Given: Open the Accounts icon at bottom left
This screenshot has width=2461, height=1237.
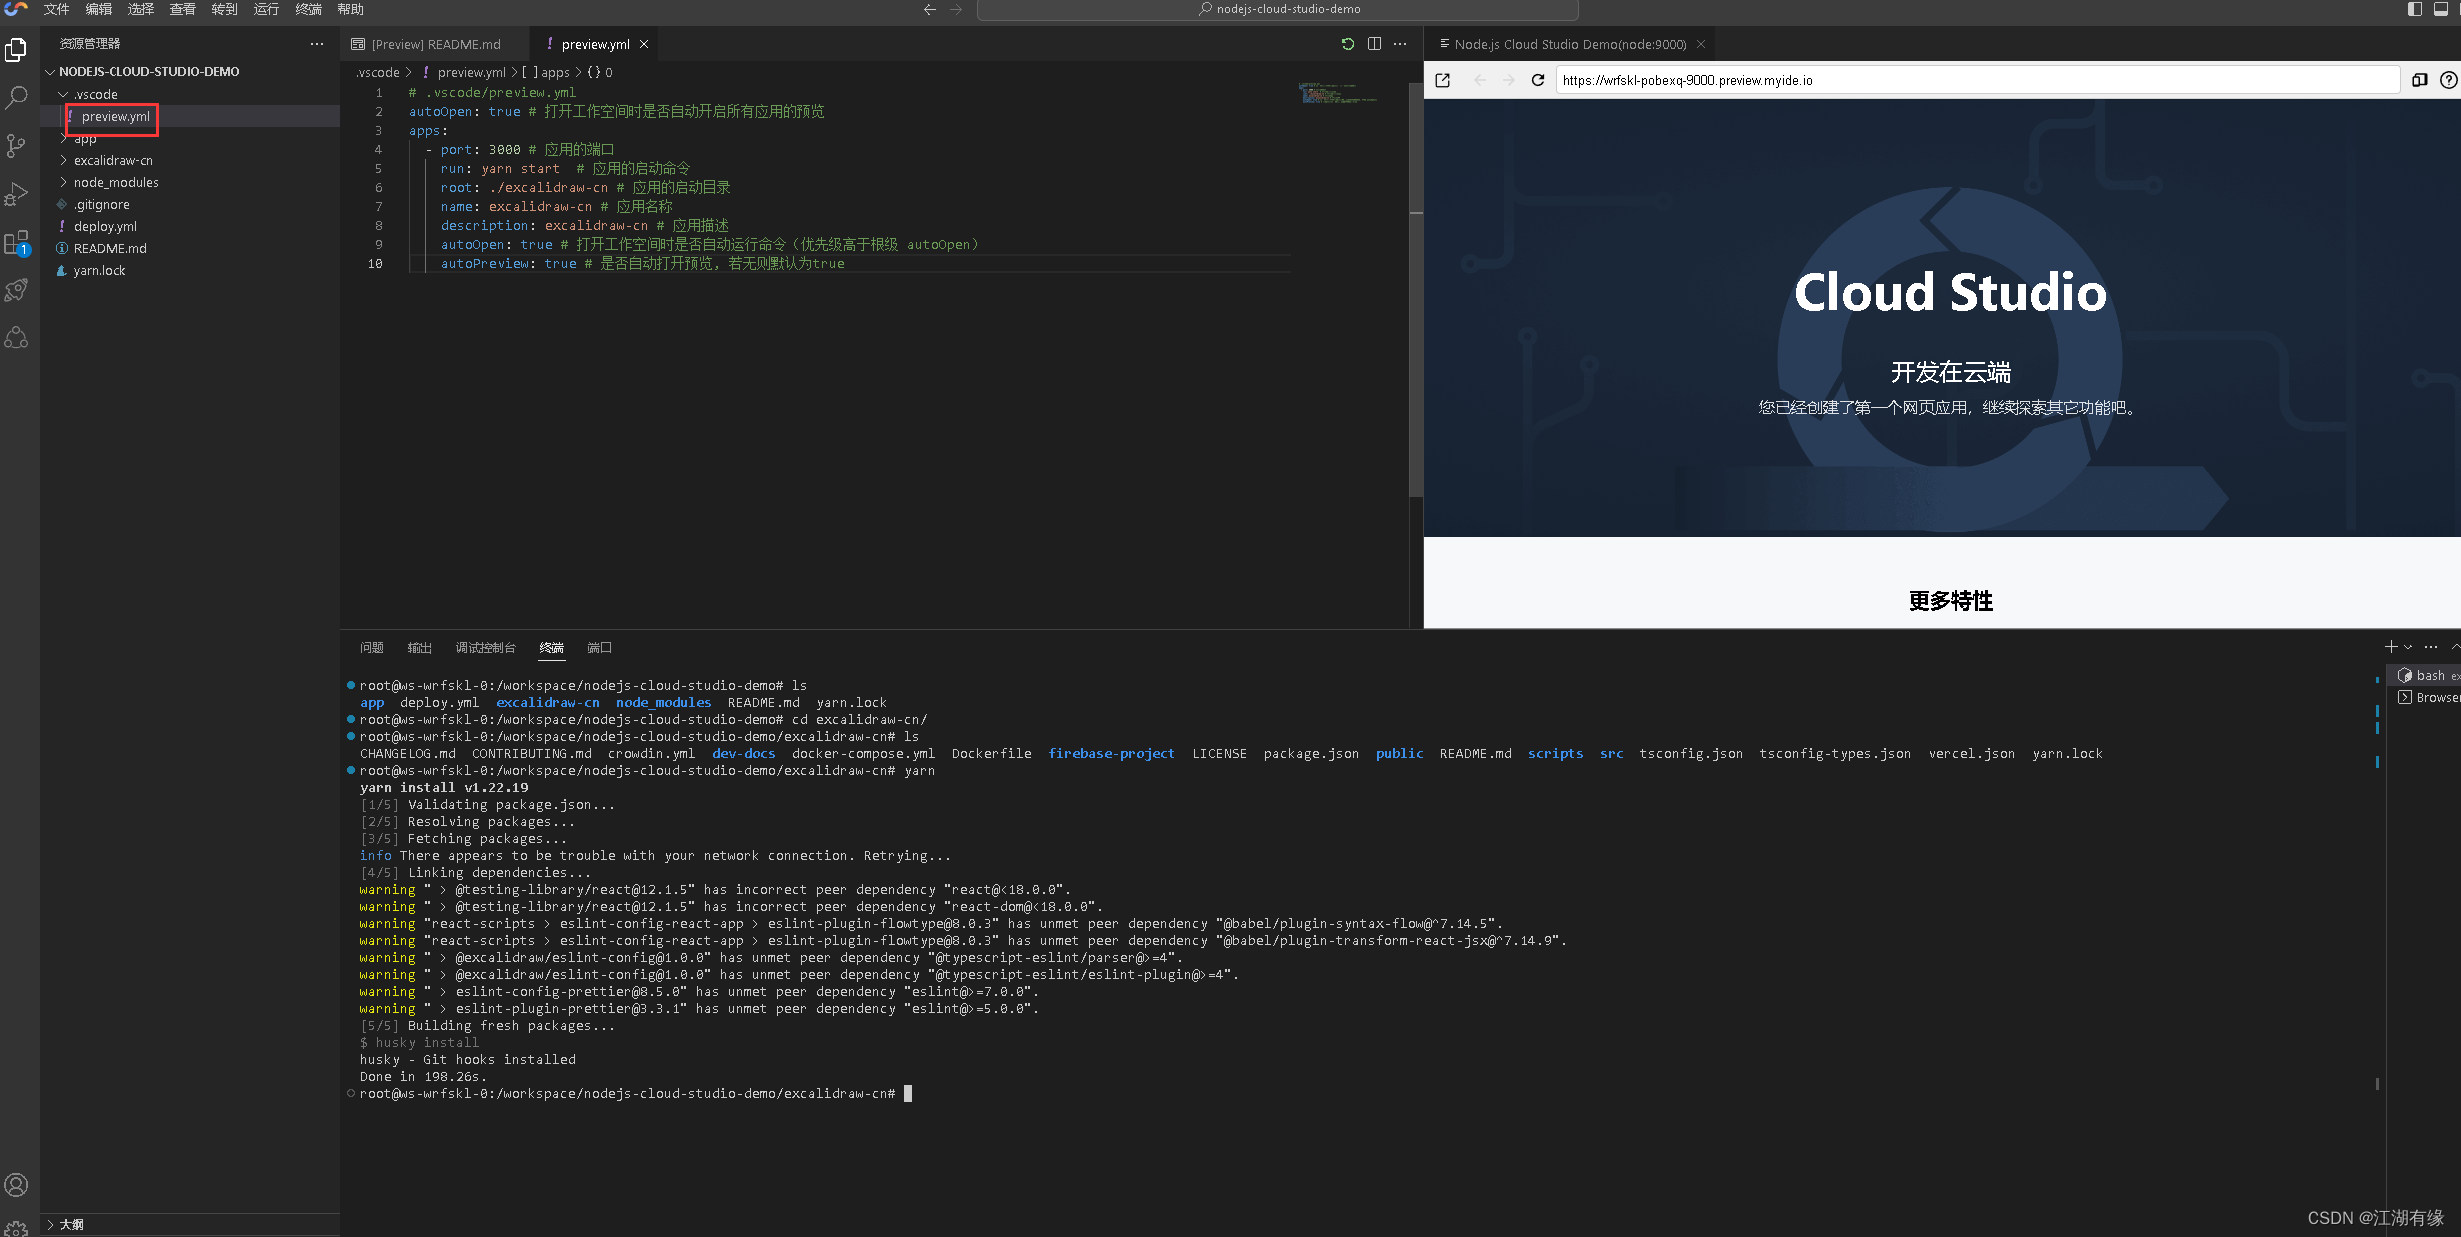Looking at the screenshot, I should tap(17, 1185).
